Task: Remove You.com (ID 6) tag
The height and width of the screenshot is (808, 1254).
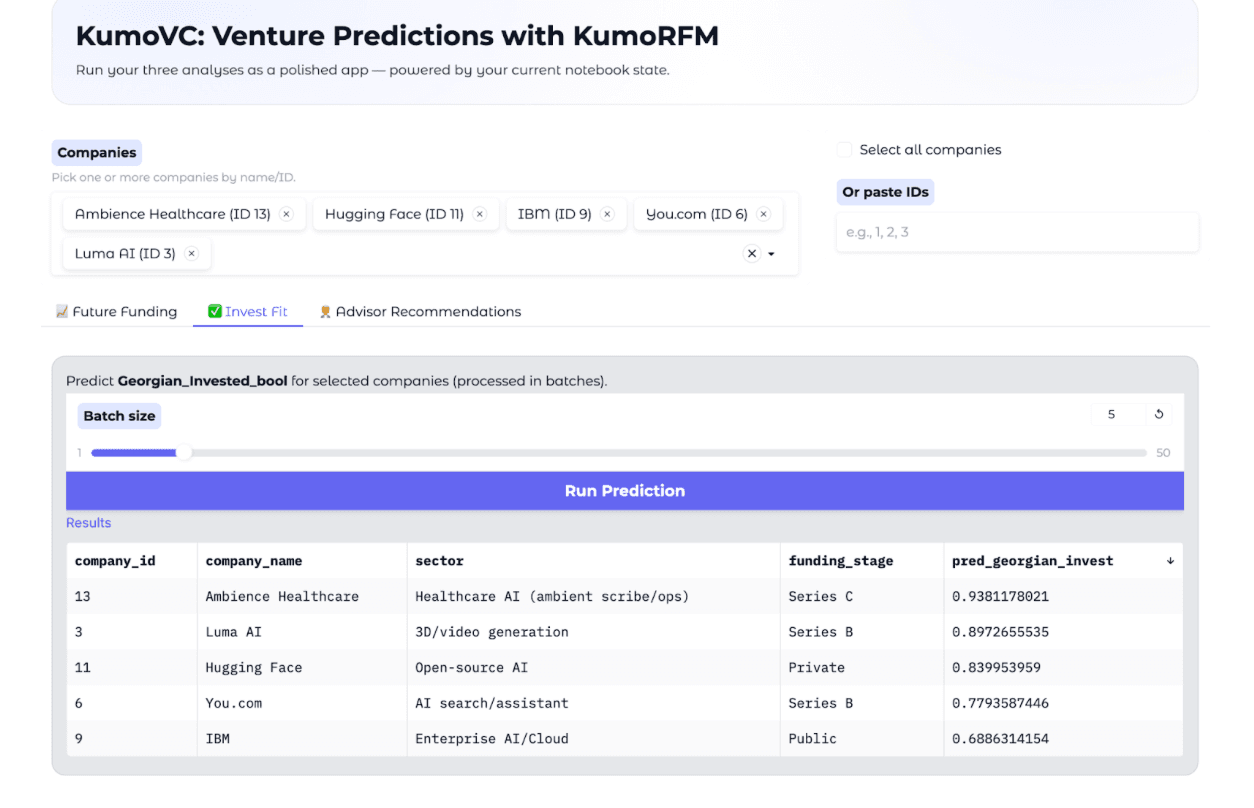Action: [763, 214]
